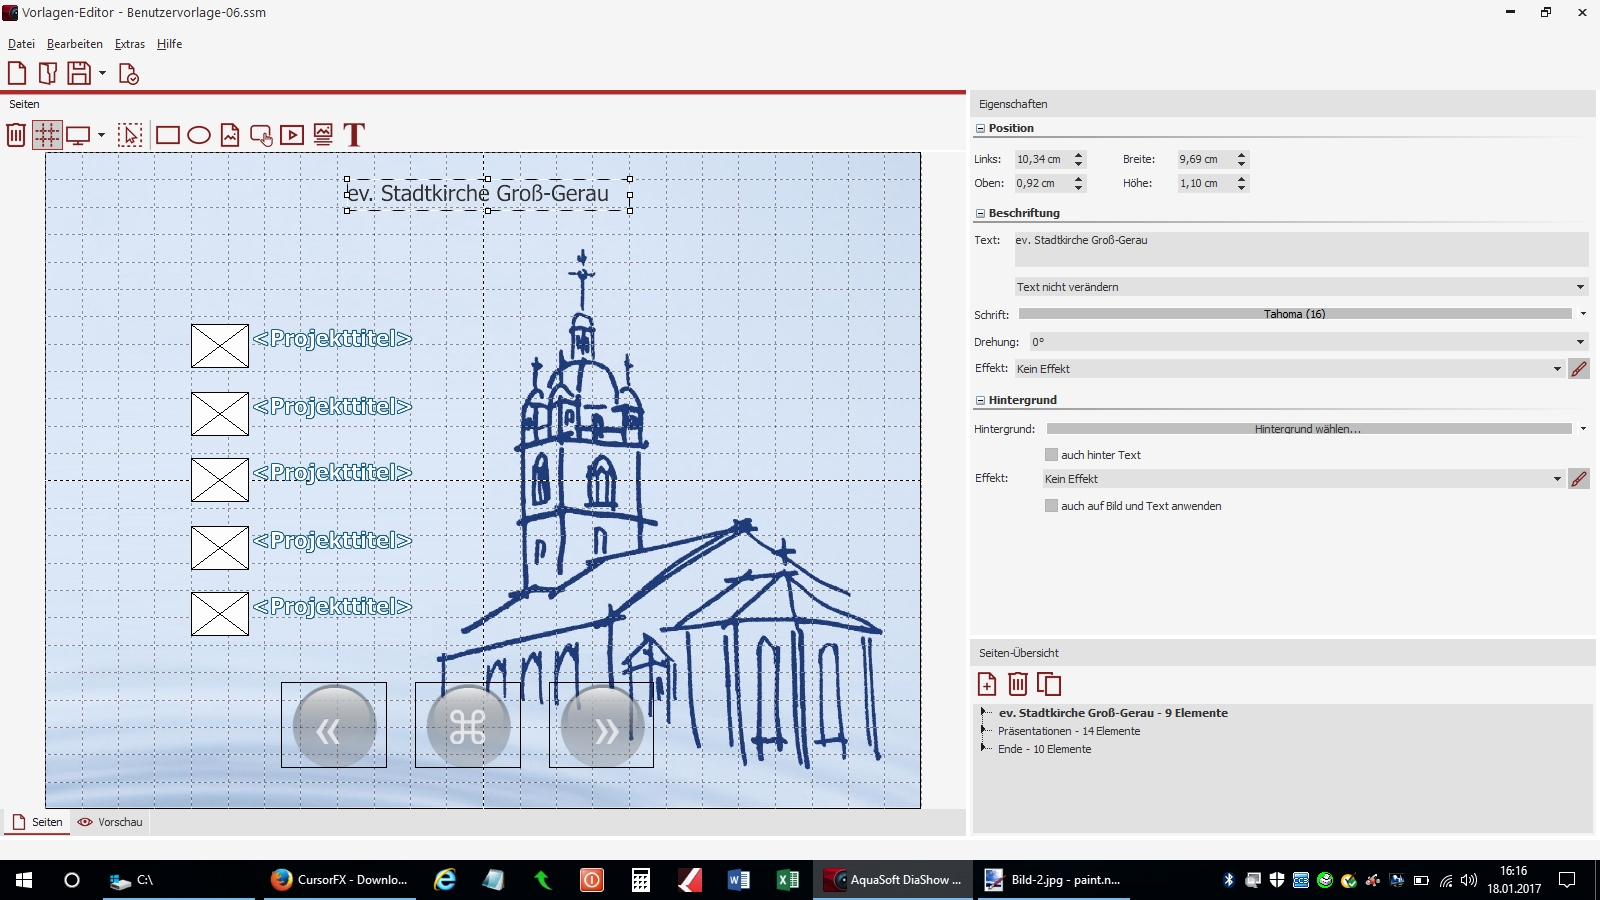This screenshot has width=1600, height=900.
Task: Open the Bearbeiten menu
Action: pos(75,44)
